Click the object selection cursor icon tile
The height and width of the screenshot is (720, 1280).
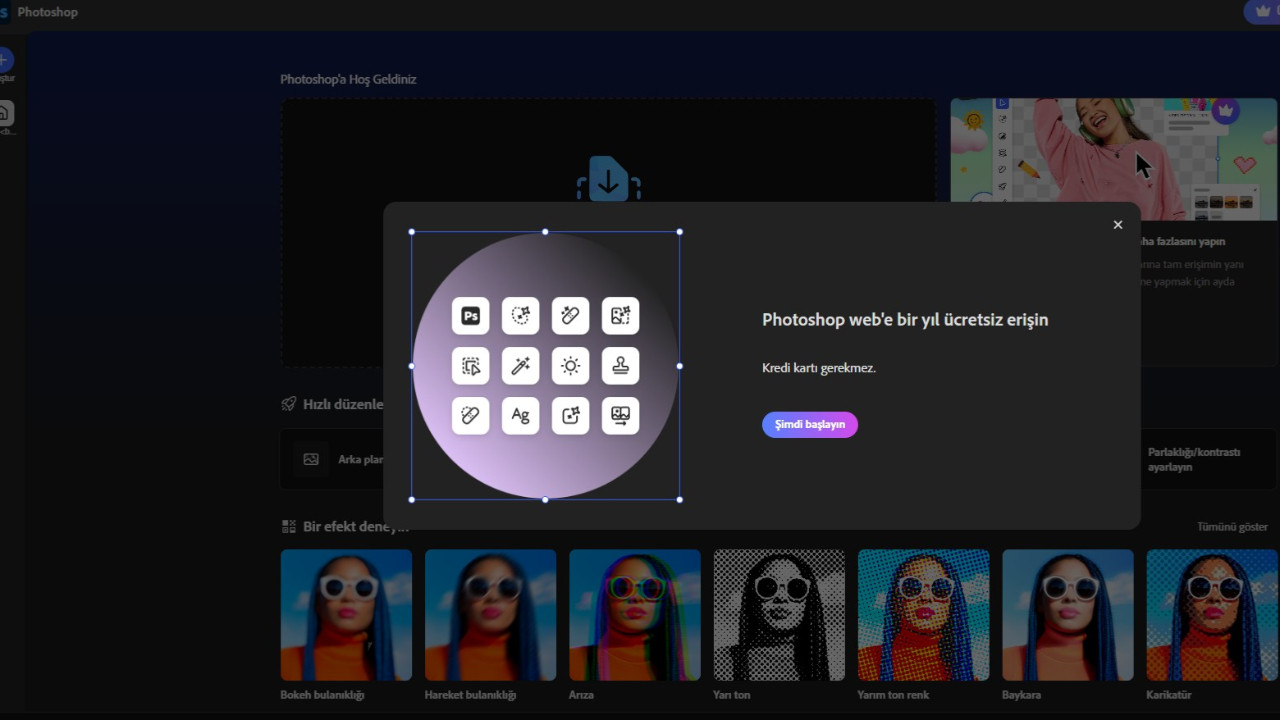470,366
